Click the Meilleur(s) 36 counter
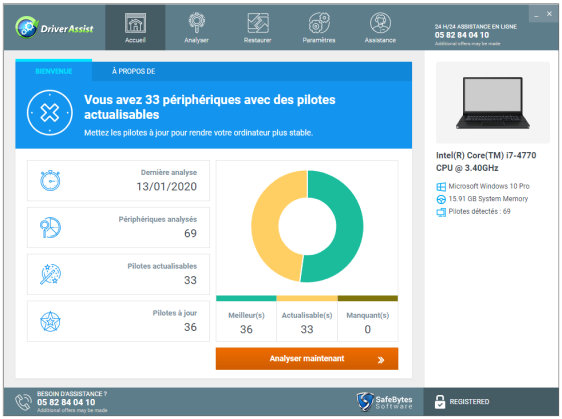Image resolution: width=562 pixels, height=419 pixels. (246, 322)
